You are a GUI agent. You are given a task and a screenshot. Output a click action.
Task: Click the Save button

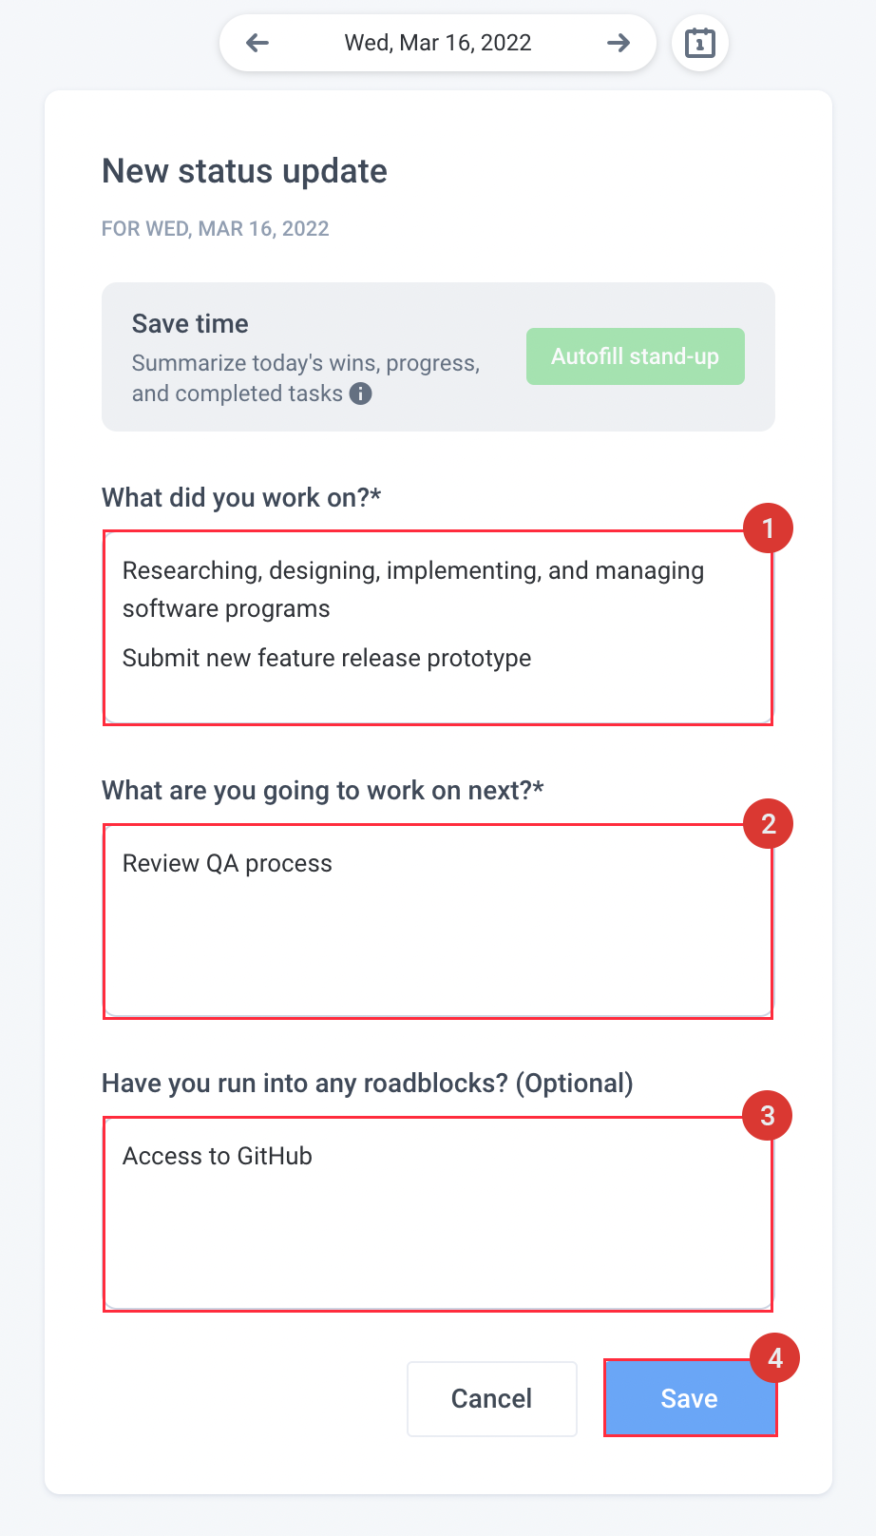coord(689,1398)
